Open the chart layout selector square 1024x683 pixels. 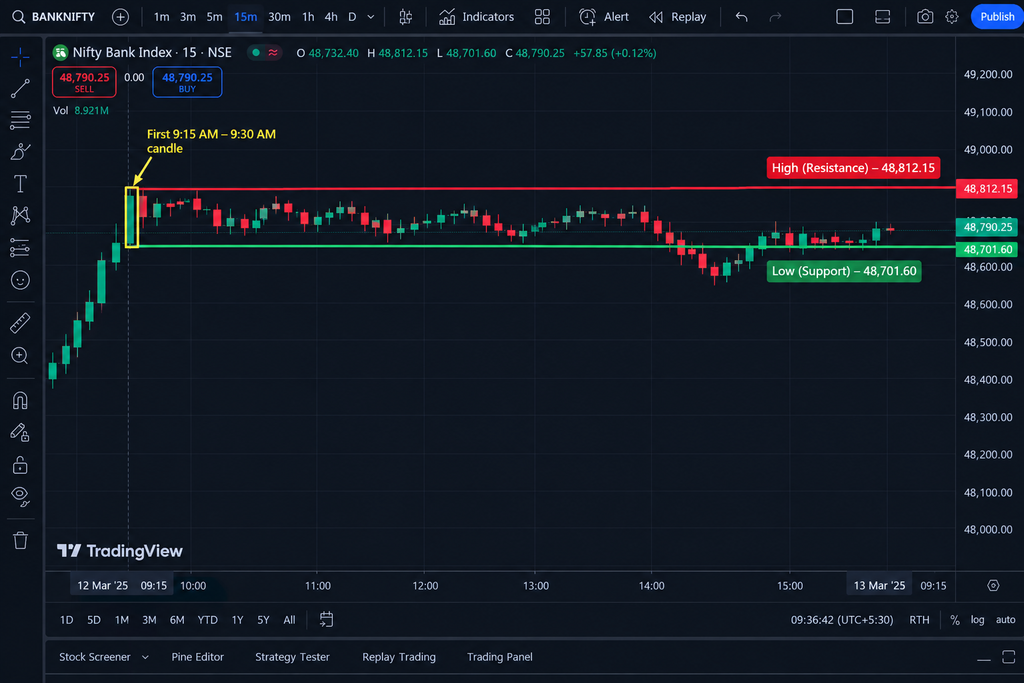tap(844, 17)
